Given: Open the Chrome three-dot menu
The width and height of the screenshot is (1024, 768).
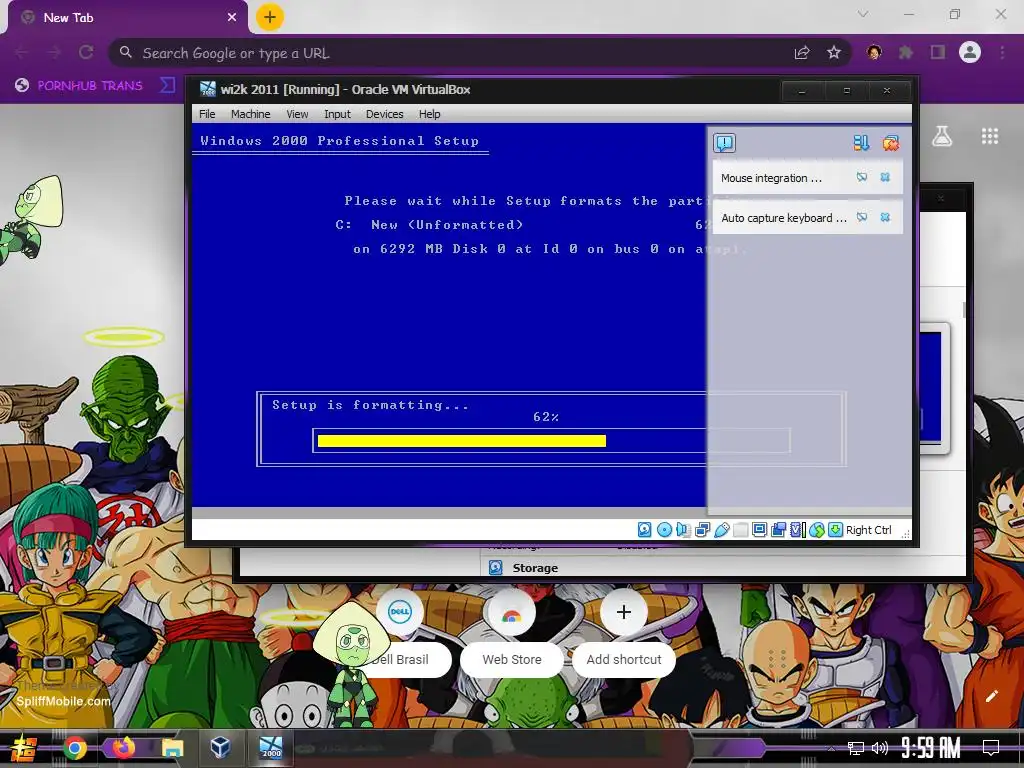Looking at the screenshot, I should [1002, 52].
